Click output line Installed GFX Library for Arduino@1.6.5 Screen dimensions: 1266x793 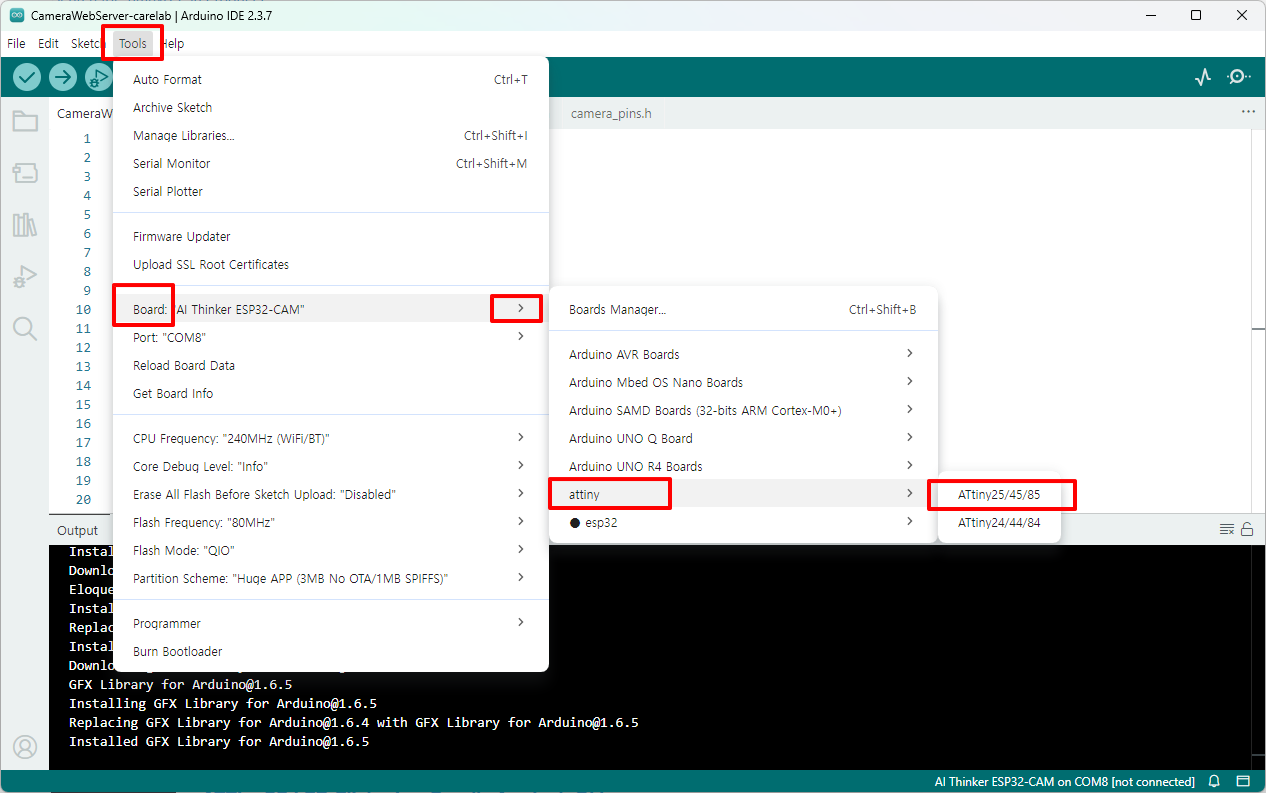click(219, 741)
